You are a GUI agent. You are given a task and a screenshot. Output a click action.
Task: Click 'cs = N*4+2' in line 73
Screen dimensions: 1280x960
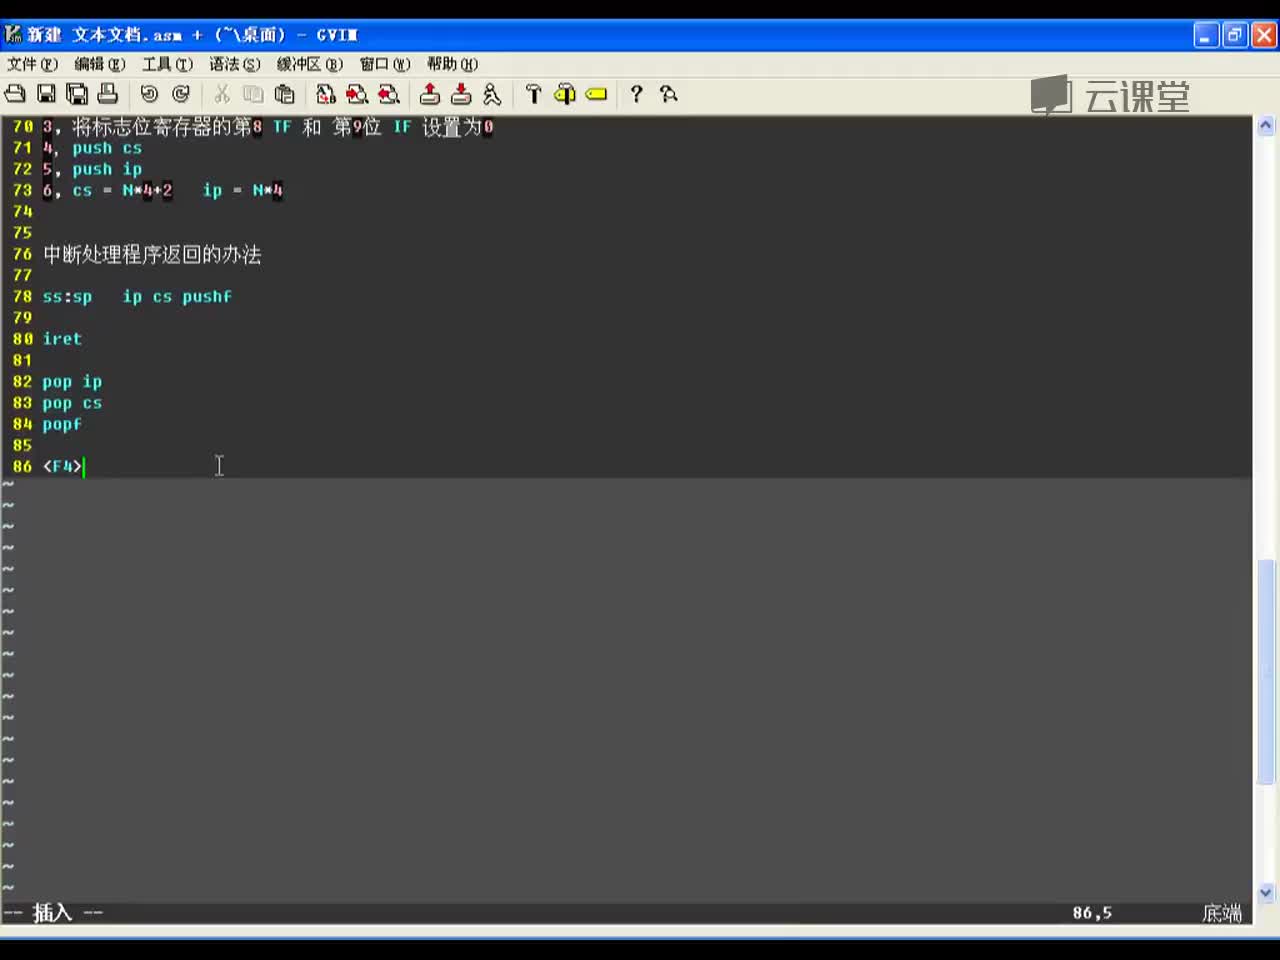[x=122, y=190]
